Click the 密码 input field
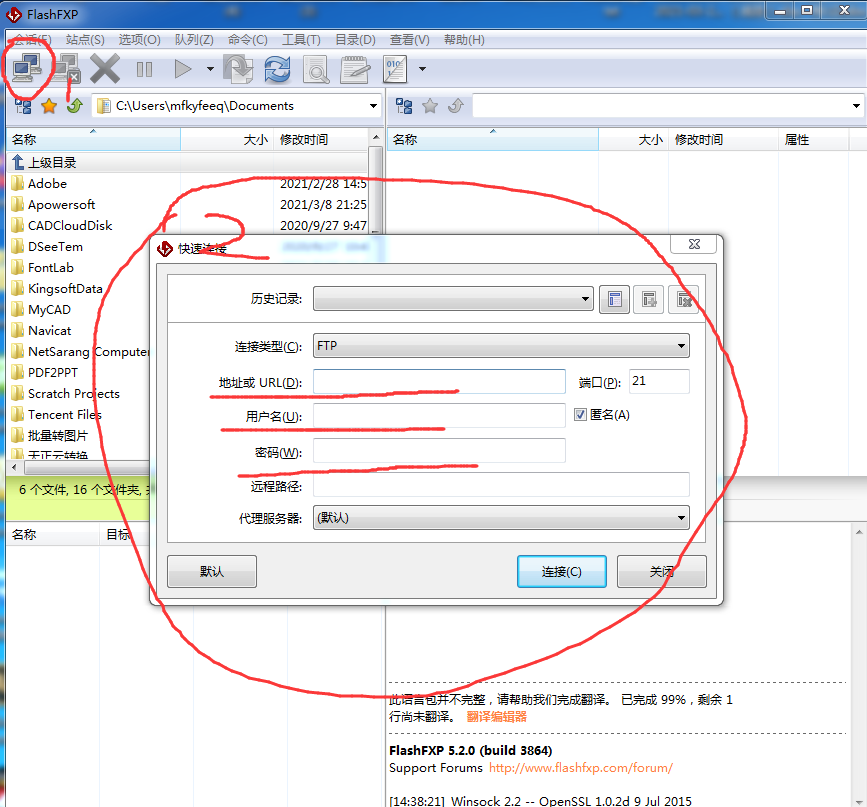867x807 pixels. point(440,451)
